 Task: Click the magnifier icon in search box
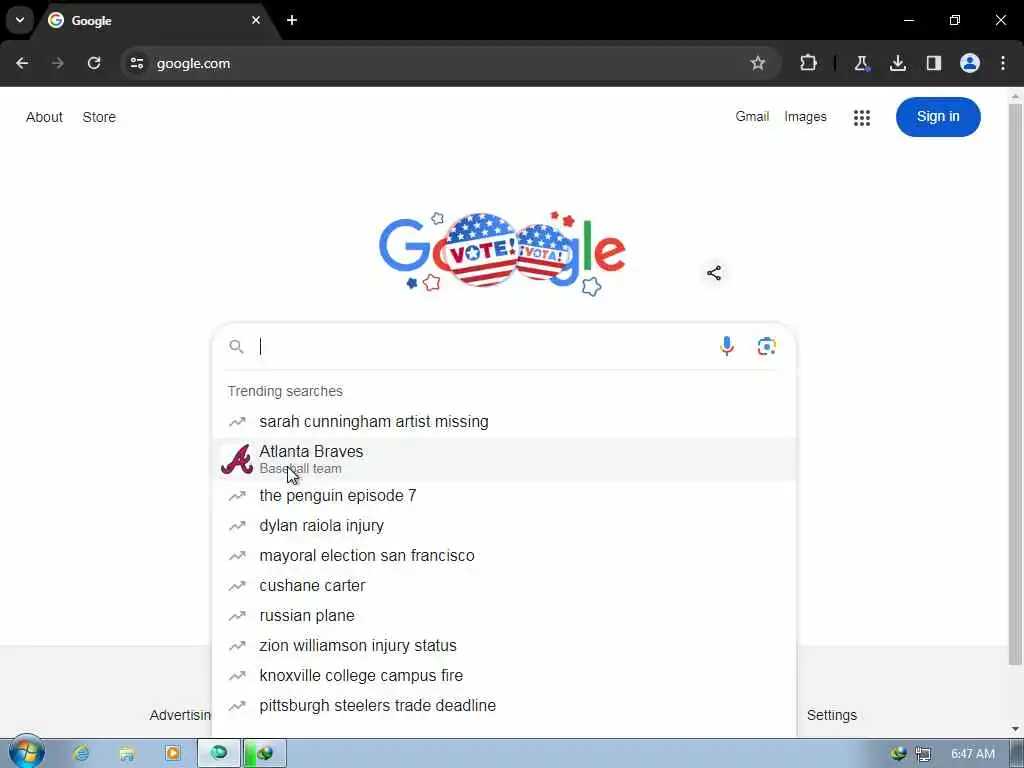tap(236, 347)
